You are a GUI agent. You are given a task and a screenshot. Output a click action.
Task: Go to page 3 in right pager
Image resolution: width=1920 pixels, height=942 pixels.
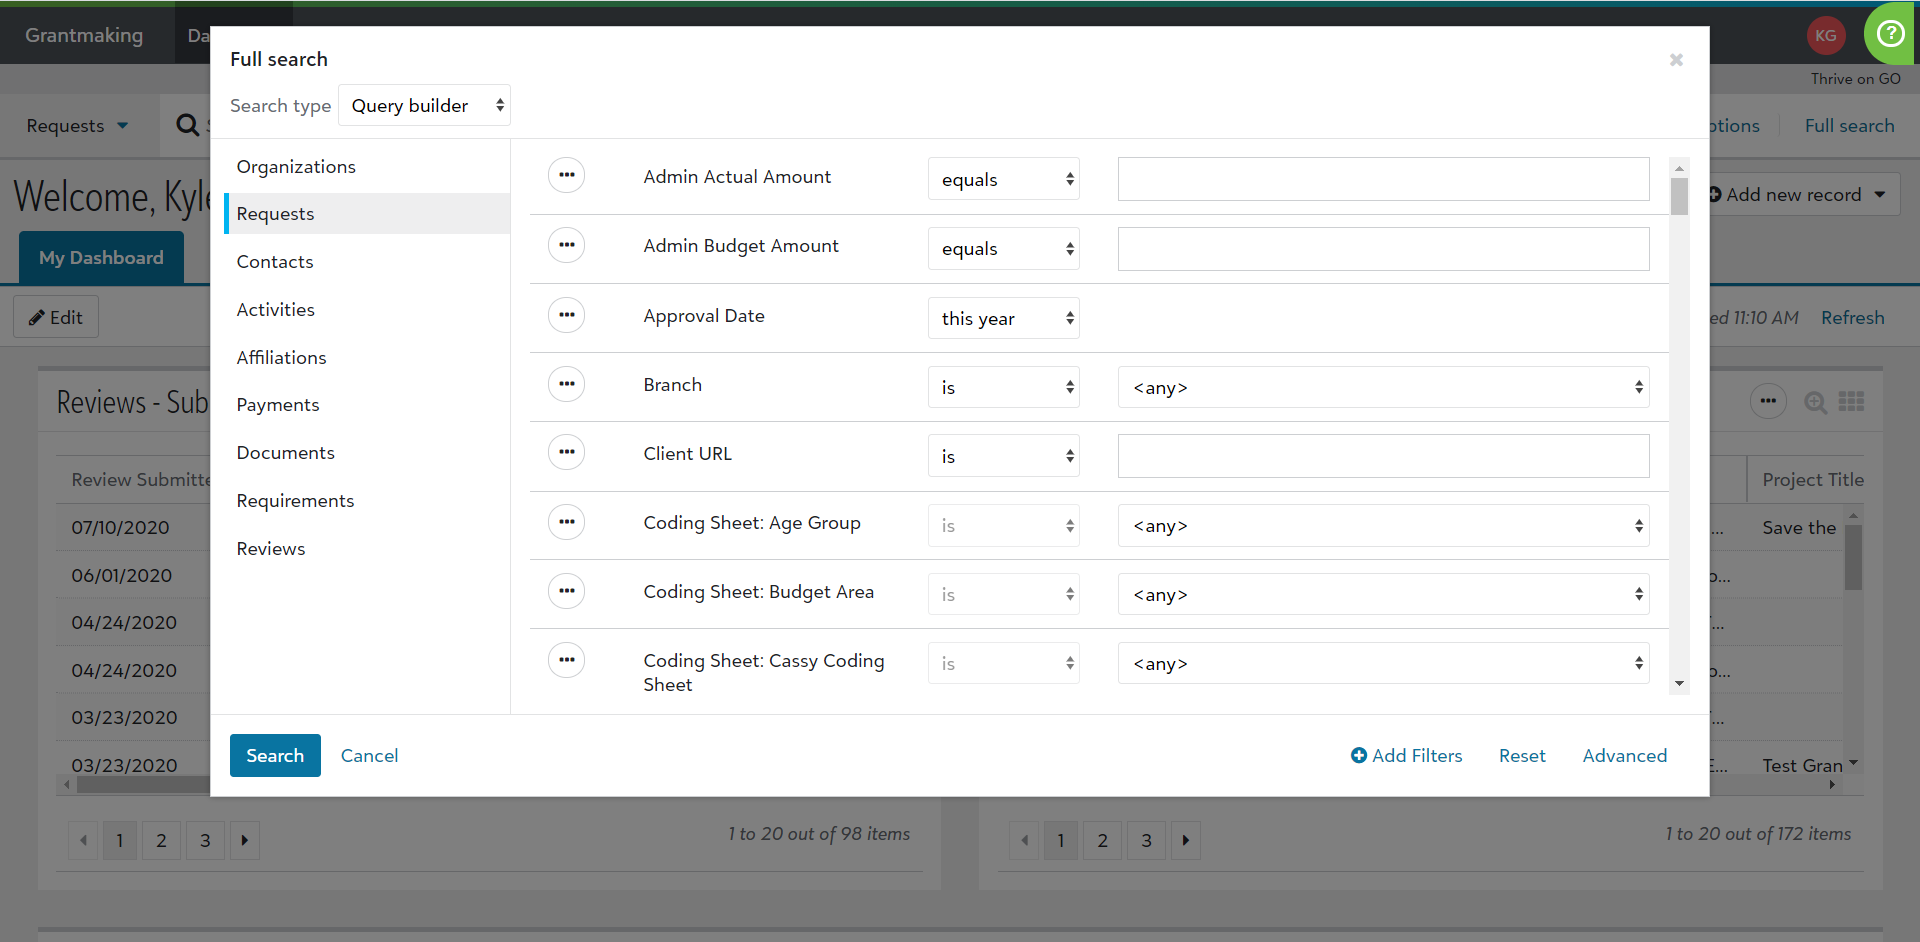pos(1146,840)
